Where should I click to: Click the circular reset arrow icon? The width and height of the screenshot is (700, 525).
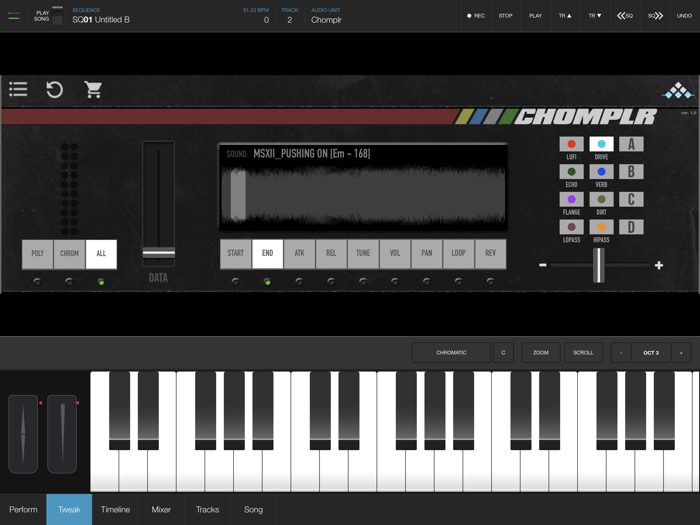(x=54, y=89)
